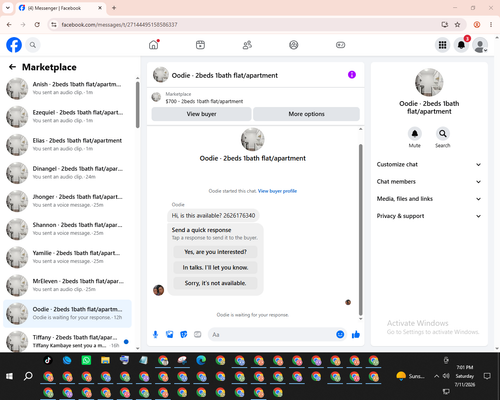This screenshot has width=500, height=400.
Task: Open volume control in system tray
Action: click(x=446, y=376)
